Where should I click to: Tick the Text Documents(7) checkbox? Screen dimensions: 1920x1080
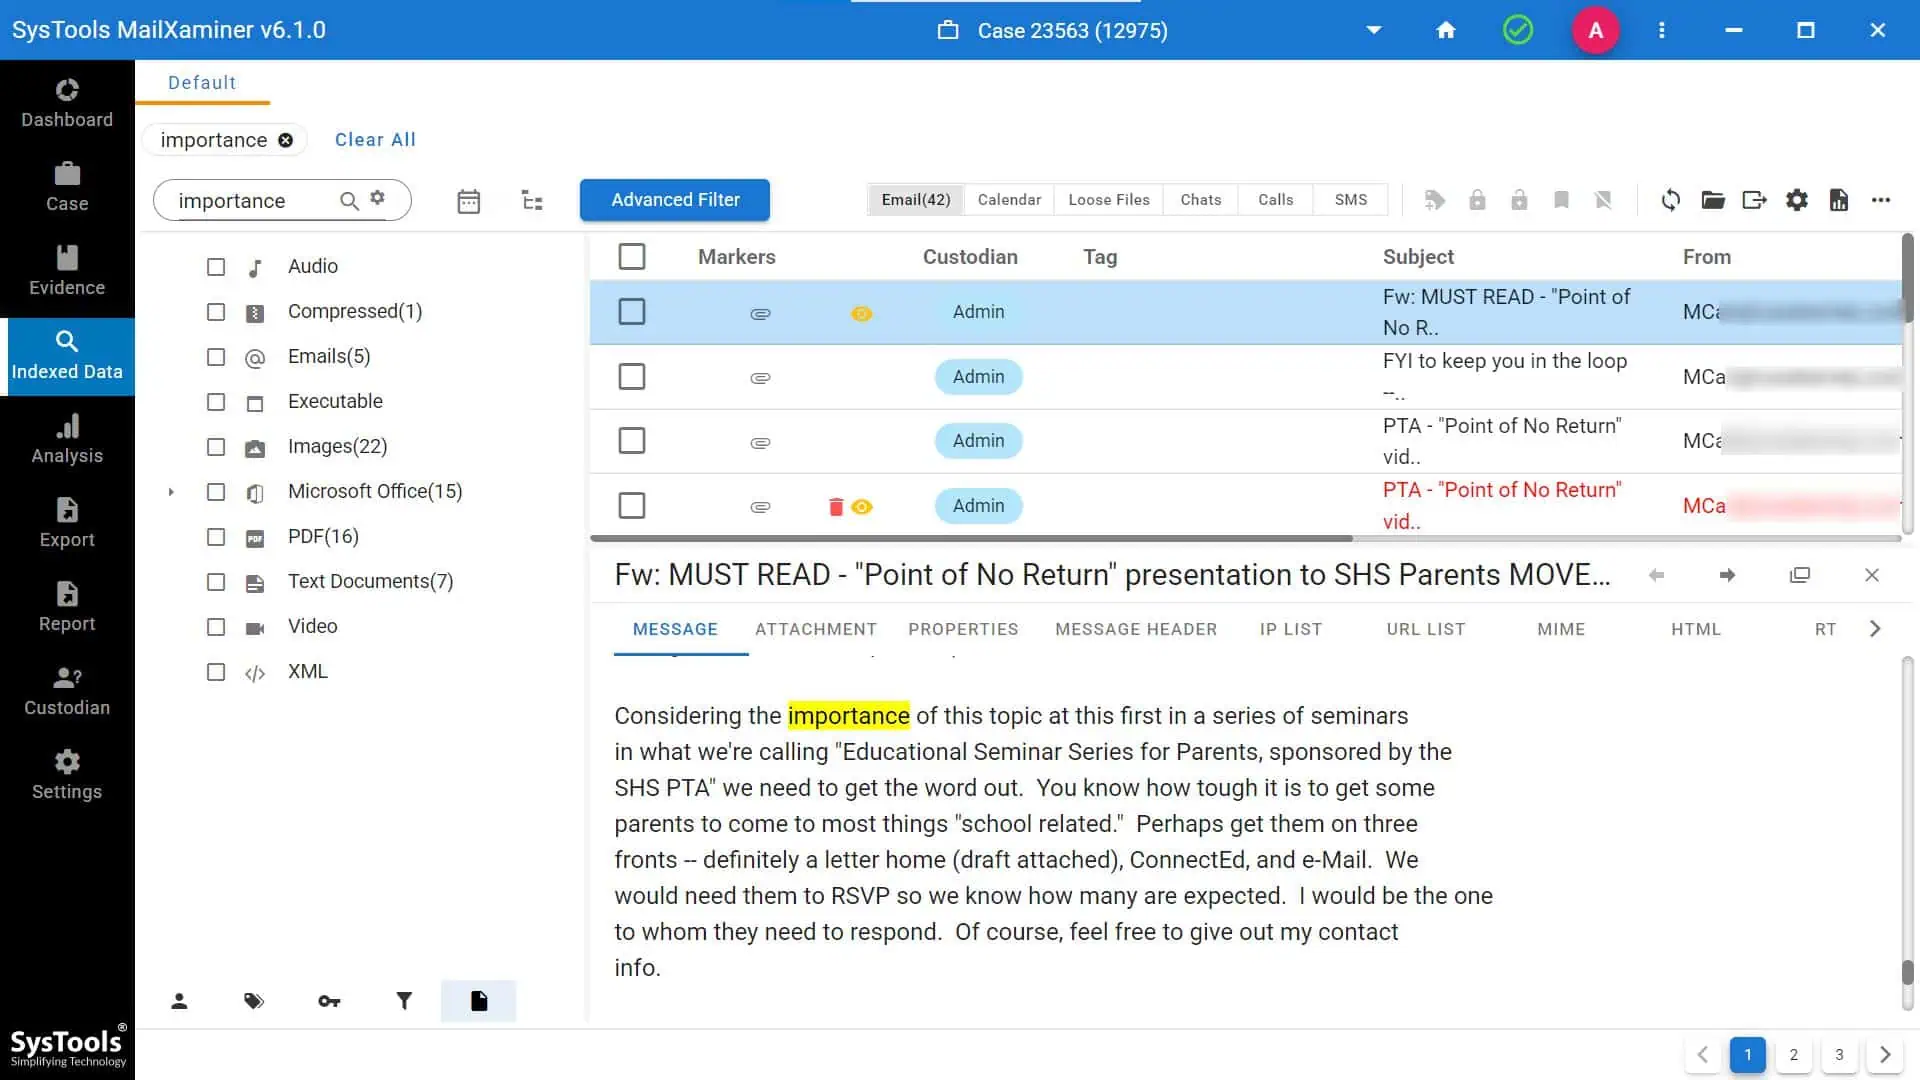pos(216,582)
